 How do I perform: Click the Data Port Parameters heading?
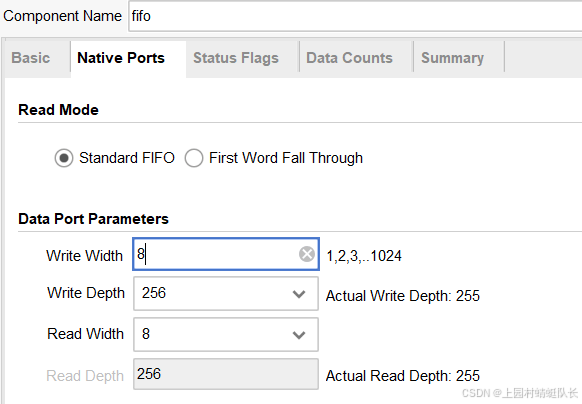(94, 219)
